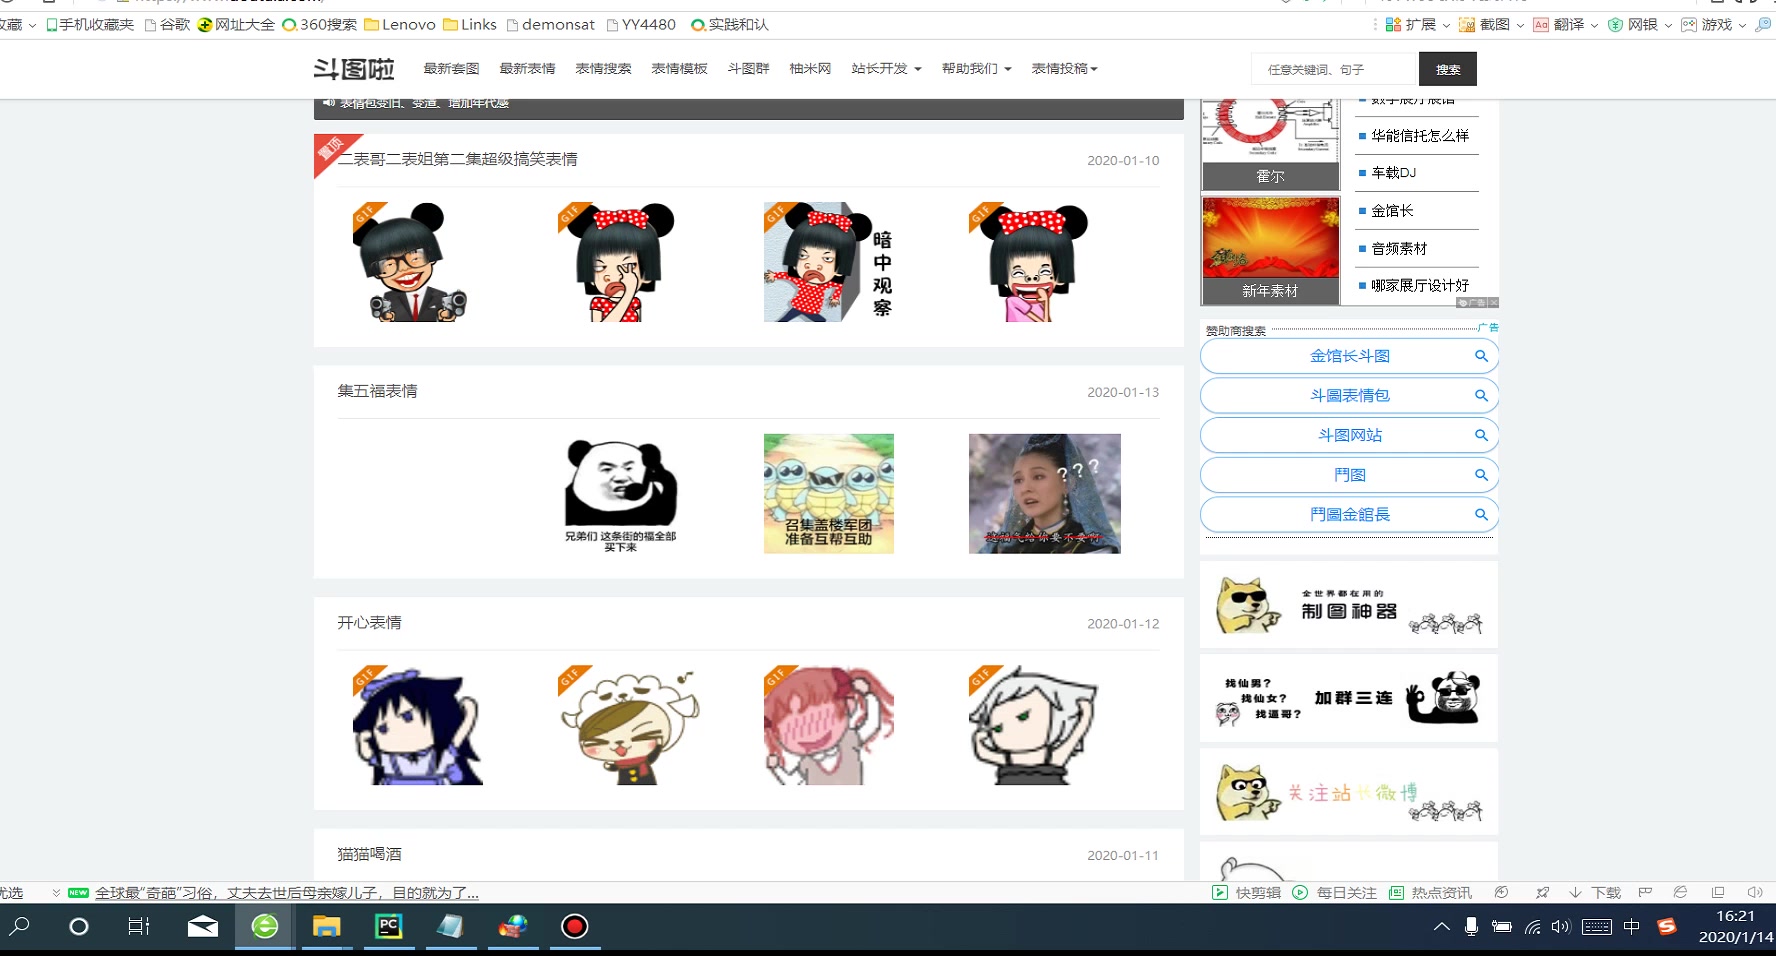Open the 扩展 extensions dropdown

(1418, 24)
